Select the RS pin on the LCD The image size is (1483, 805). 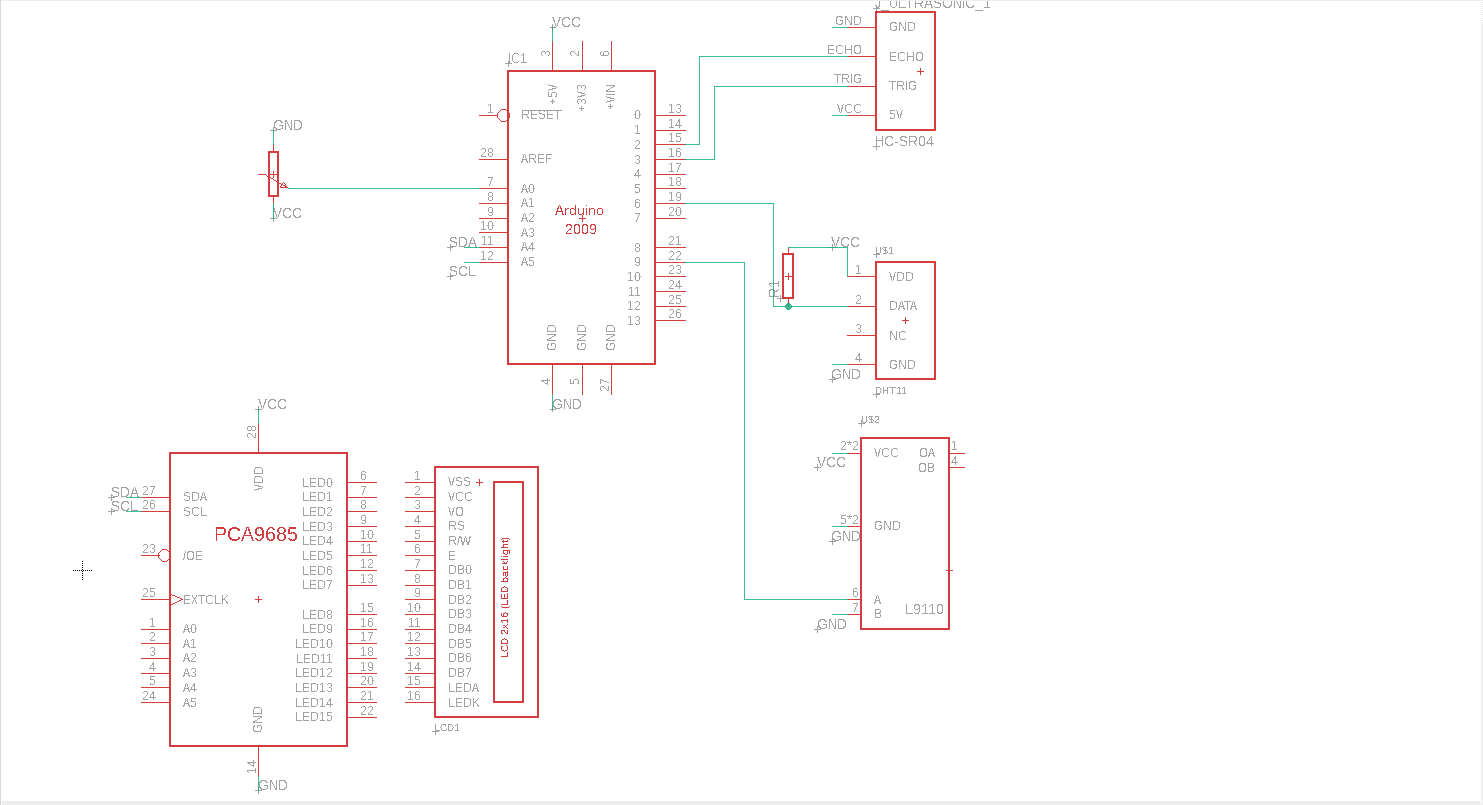point(456,526)
